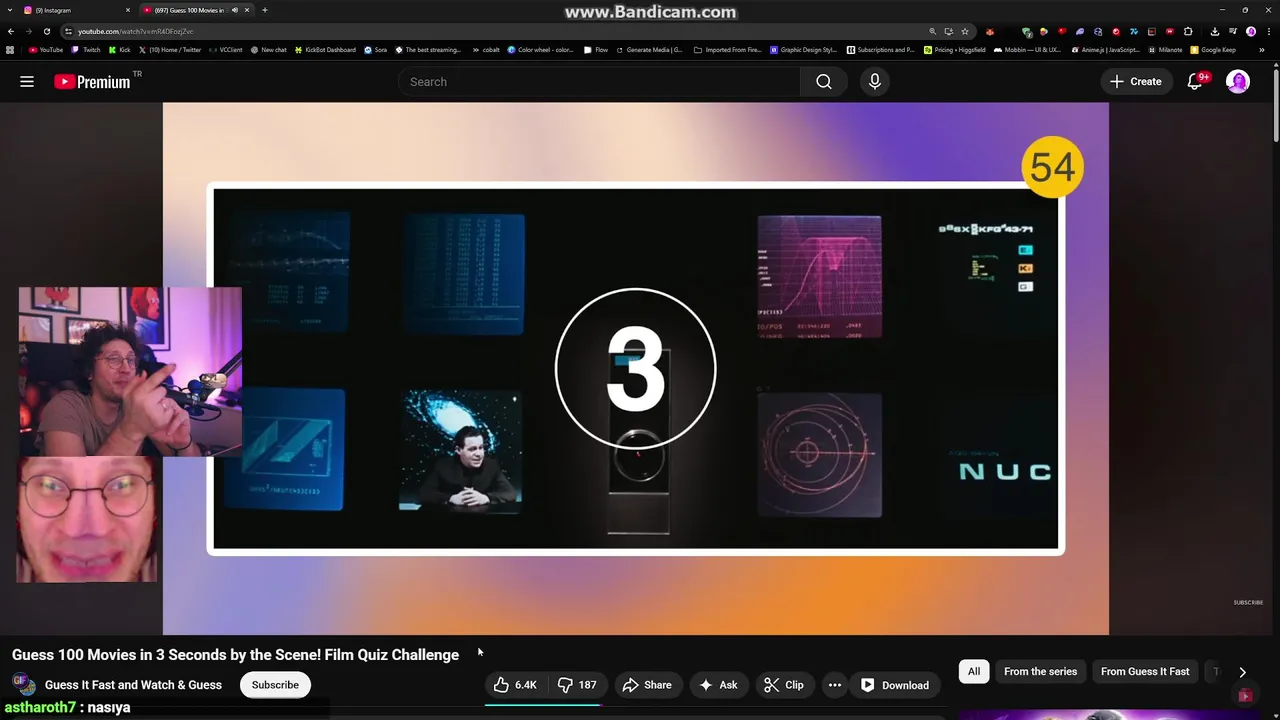This screenshot has width=1280, height=720.
Task: Open the YouTube guide hamburger menu
Action: tap(27, 82)
